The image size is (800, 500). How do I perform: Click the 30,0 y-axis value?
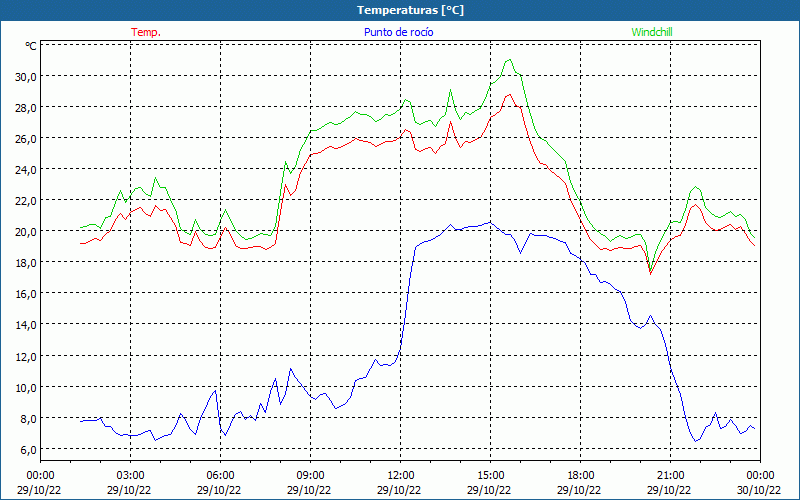pos(26,77)
